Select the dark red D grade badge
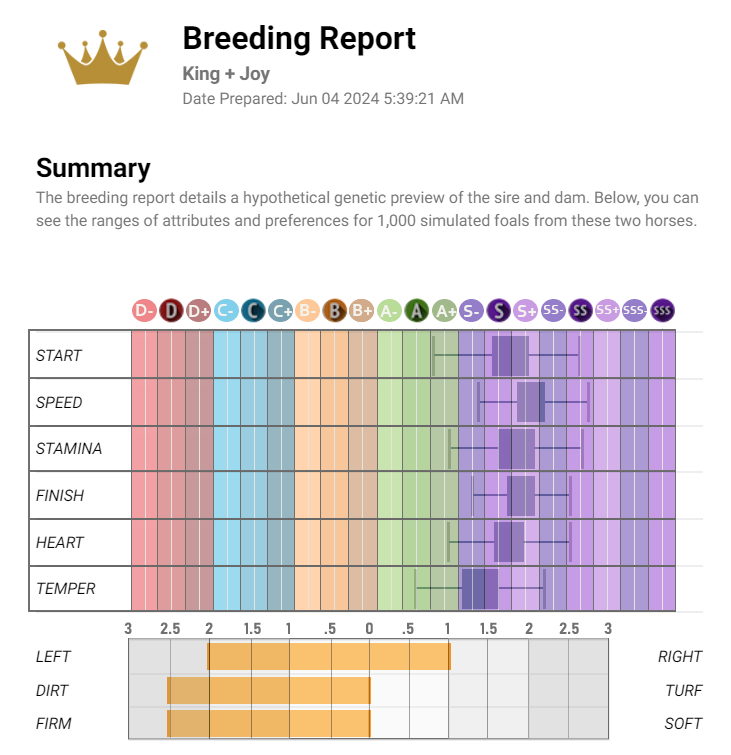Viewport: 731px width, 755px height. [x=171, y=311]
